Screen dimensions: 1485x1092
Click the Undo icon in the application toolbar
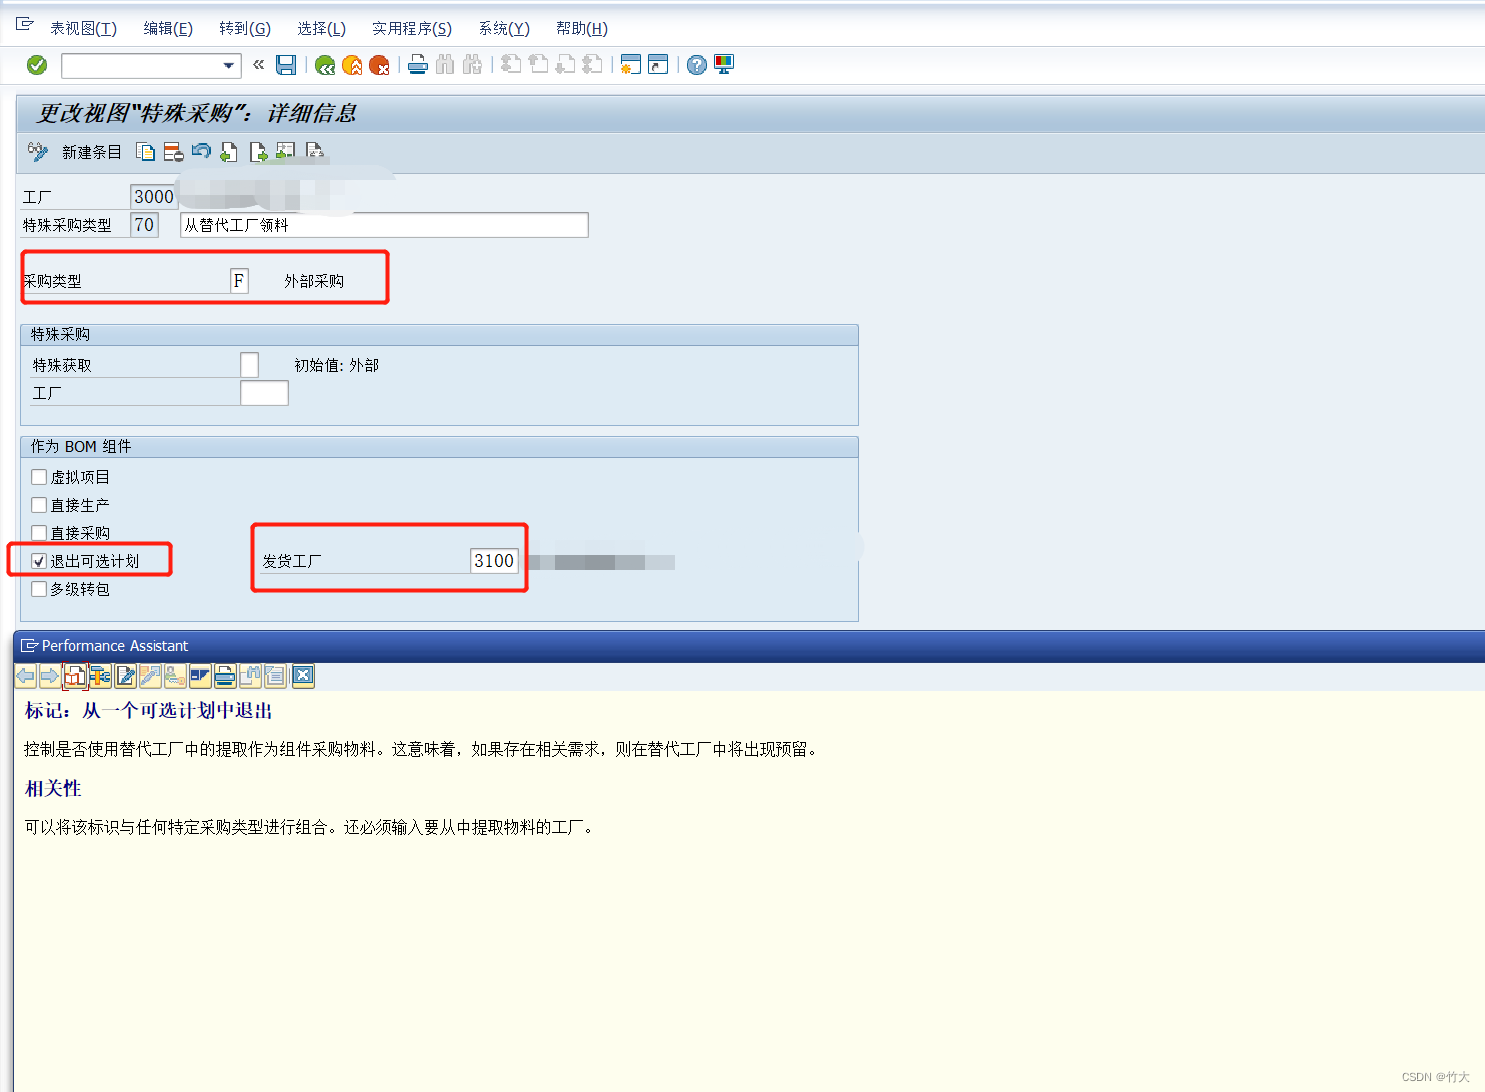pyautogui.click(x=201, y=151)
